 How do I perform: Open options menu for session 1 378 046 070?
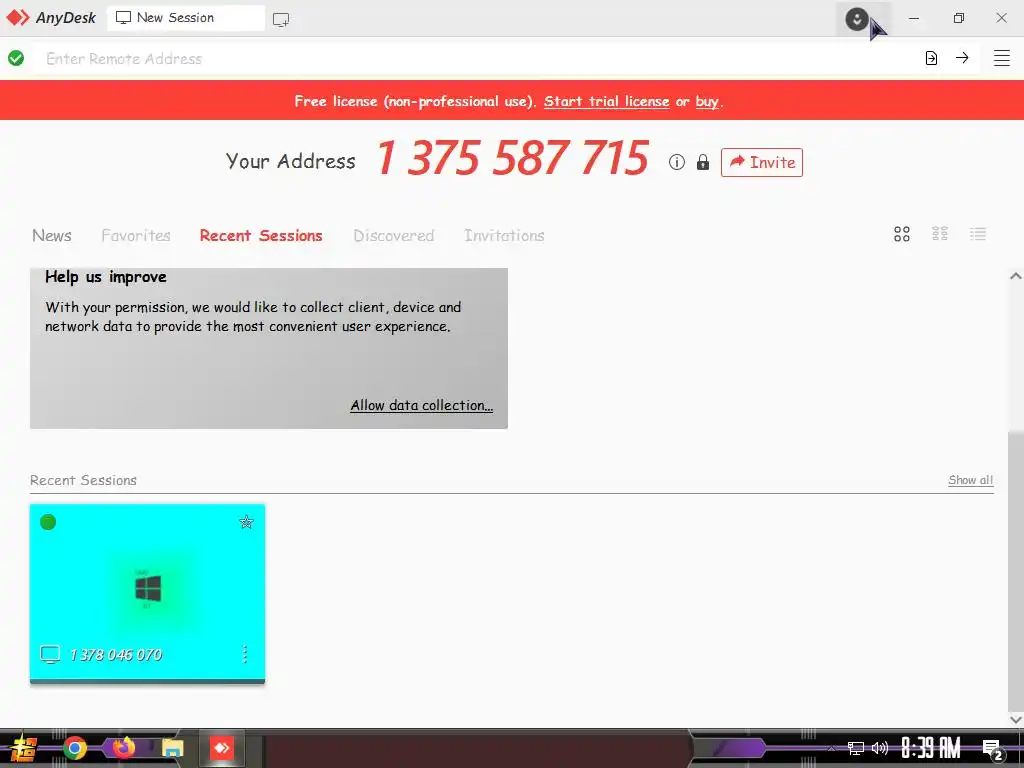click(x=245, y=654)
